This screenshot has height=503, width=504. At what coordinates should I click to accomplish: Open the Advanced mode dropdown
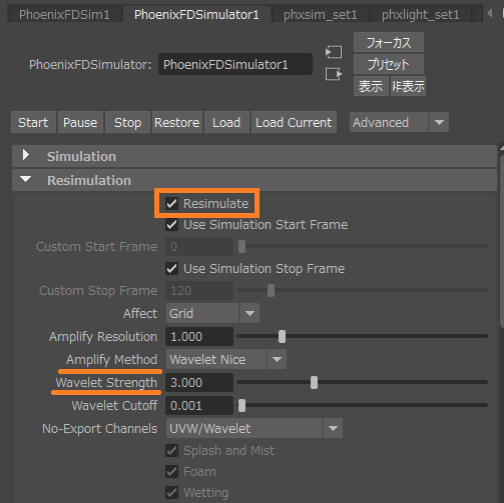point(399,122)
